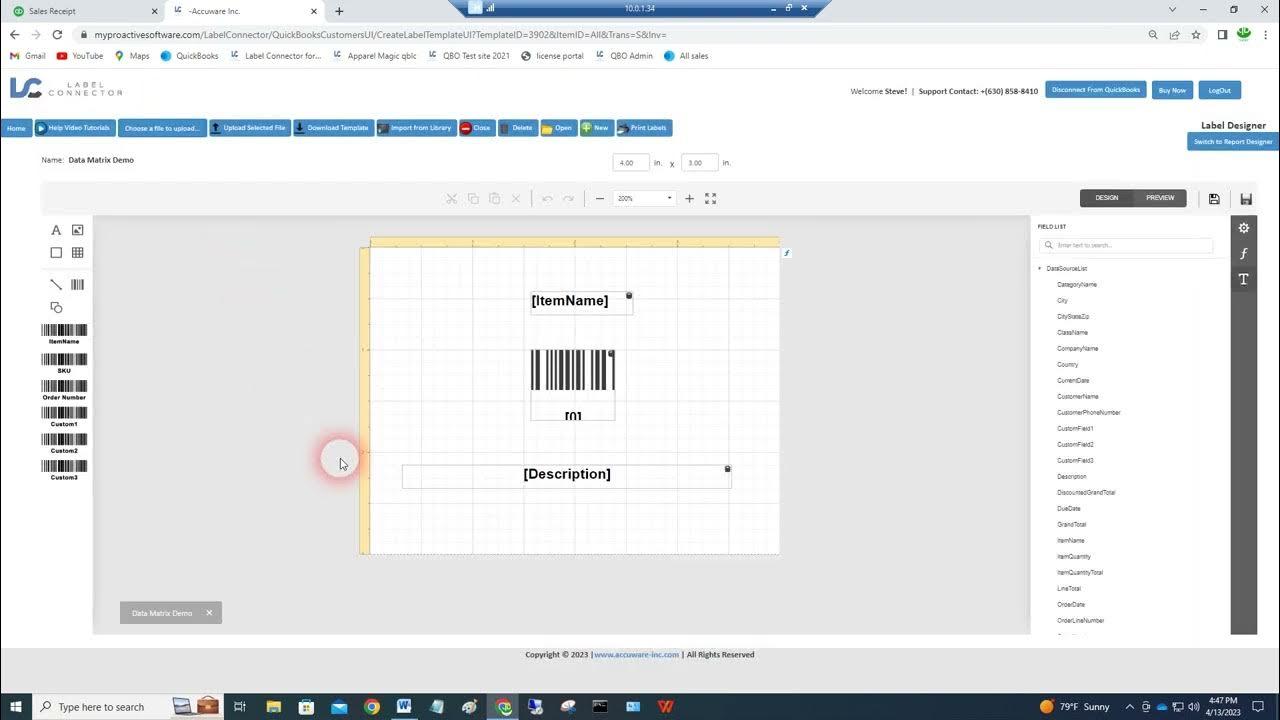Image resolution: width=1280 pixels, height=720 pixels.
Task: Click the Cut scissors icon
Action: click(452, 199)
